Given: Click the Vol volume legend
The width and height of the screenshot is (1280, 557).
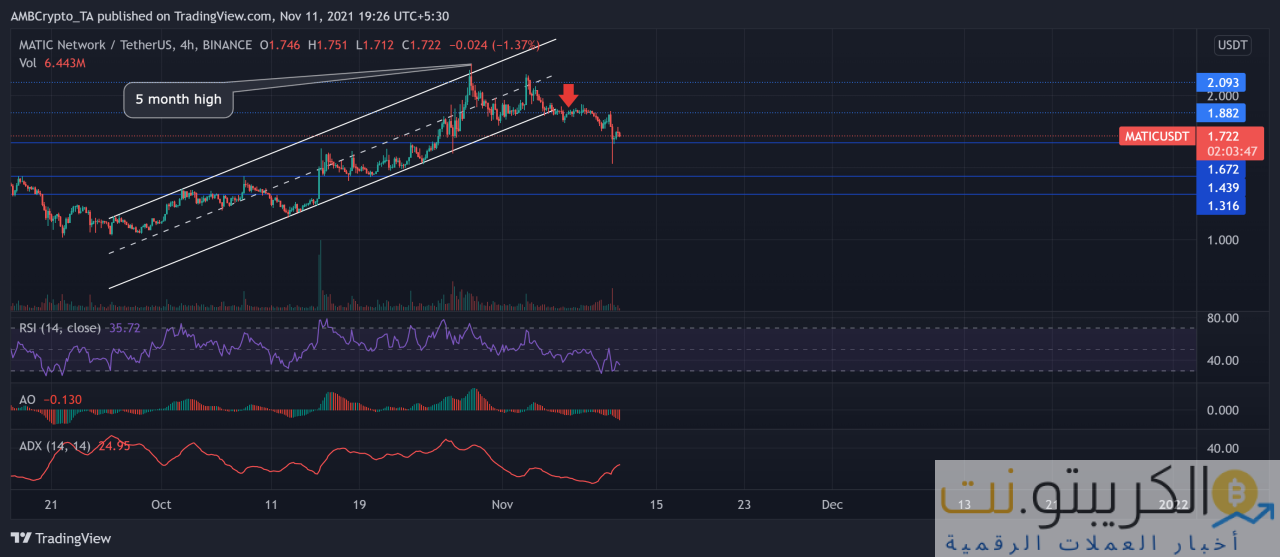Looking at the screenshot, I should 28,63.
